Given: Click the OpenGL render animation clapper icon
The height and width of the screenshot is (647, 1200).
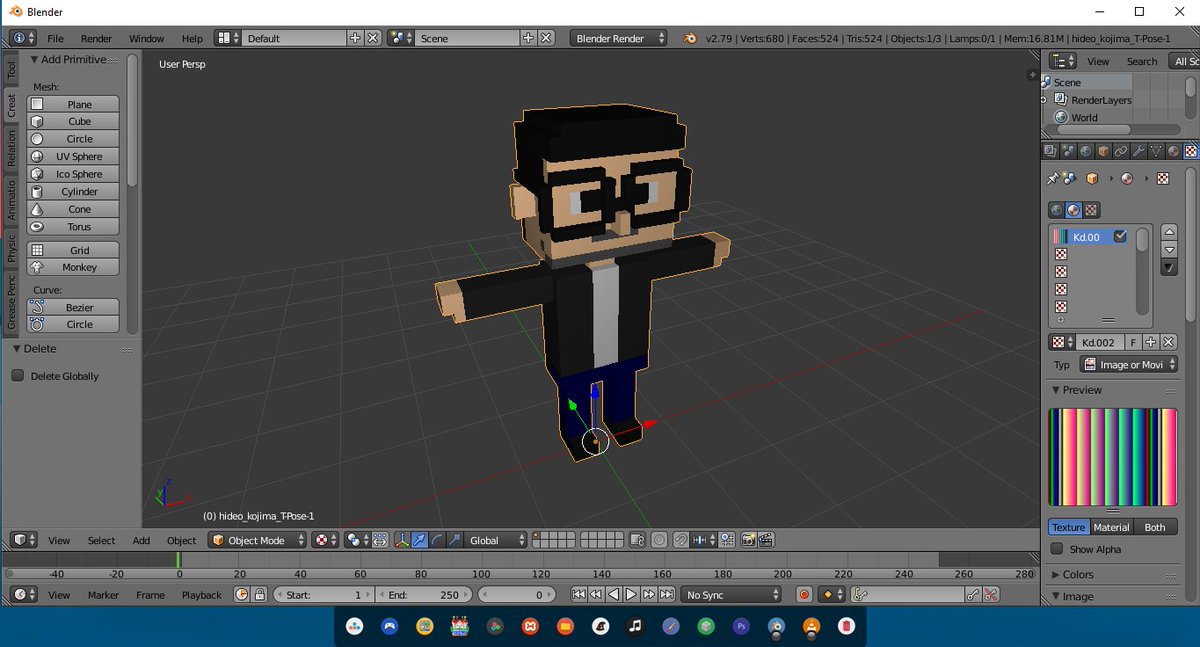Looking at the screenshot, I should point(766,540).
